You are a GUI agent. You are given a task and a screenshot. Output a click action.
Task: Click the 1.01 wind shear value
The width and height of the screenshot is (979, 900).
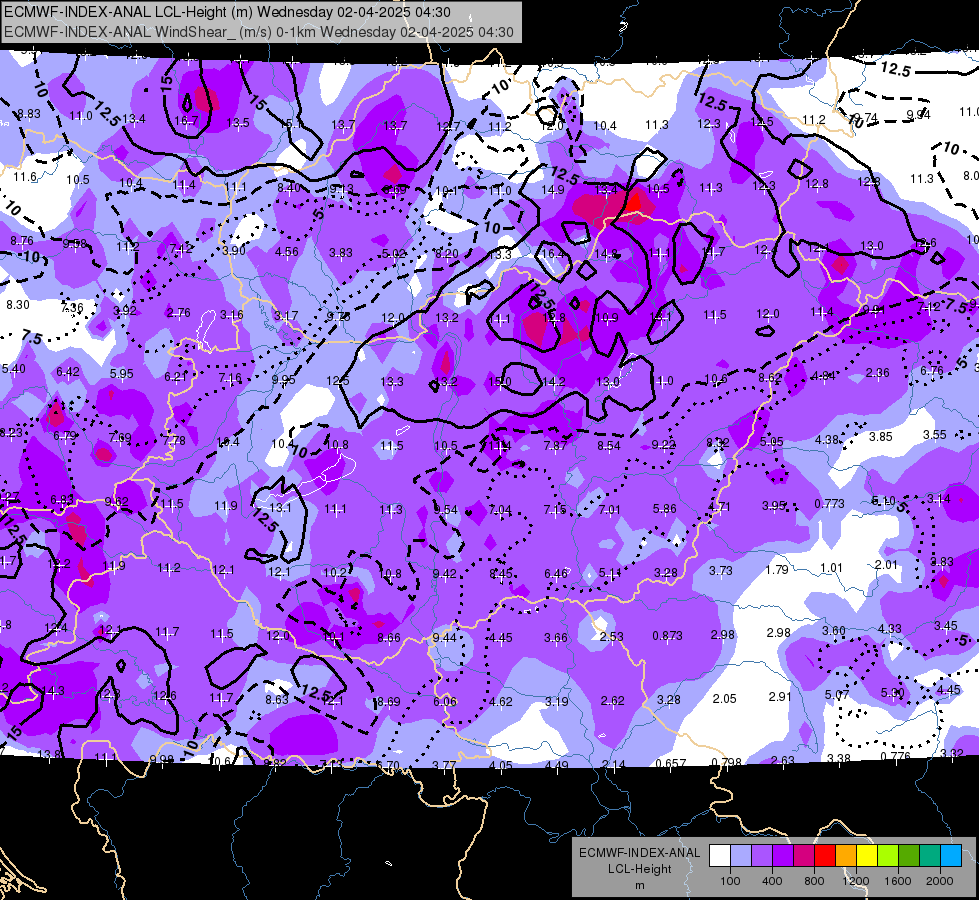[831, 568]
